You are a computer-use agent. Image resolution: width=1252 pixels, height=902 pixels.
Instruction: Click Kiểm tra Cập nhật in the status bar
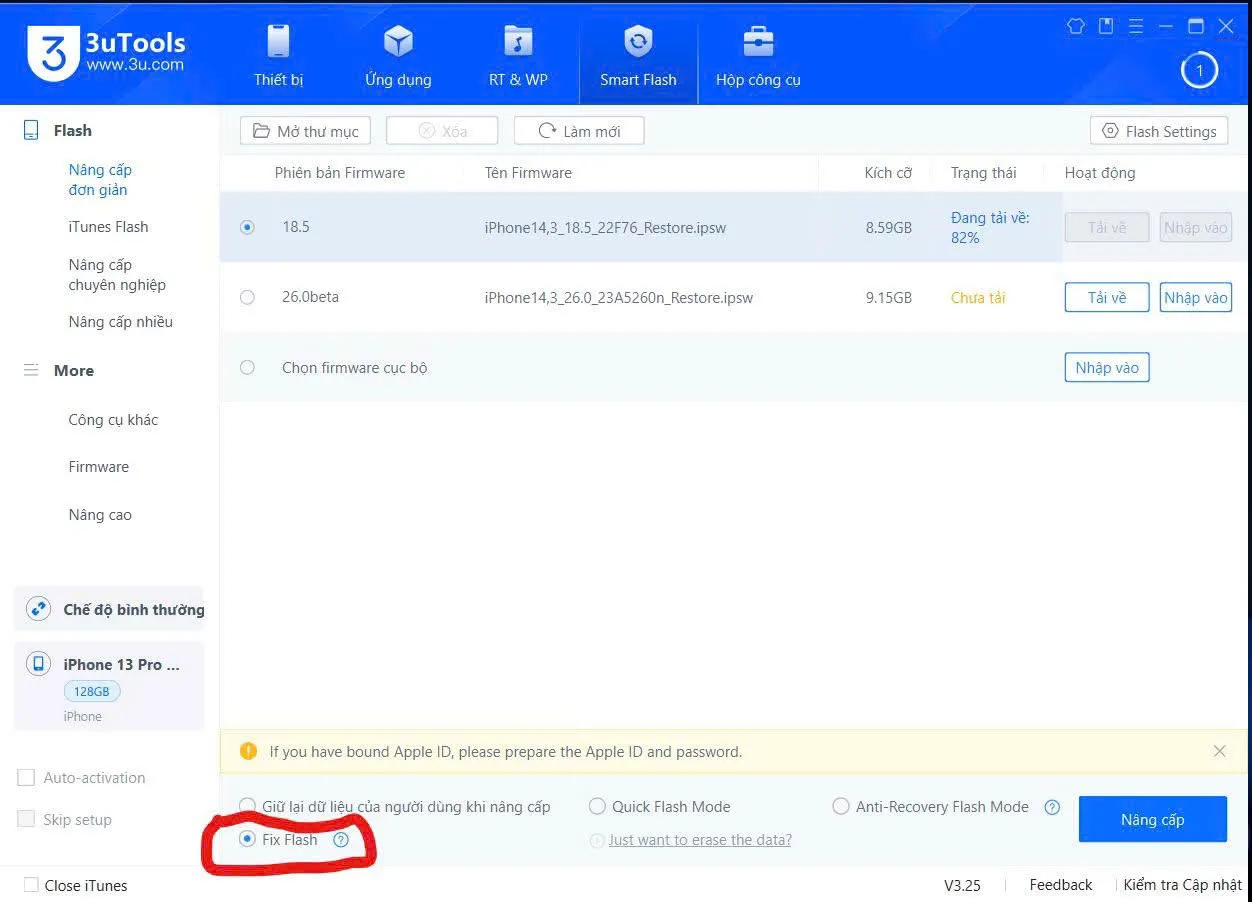coord(1182,885)
